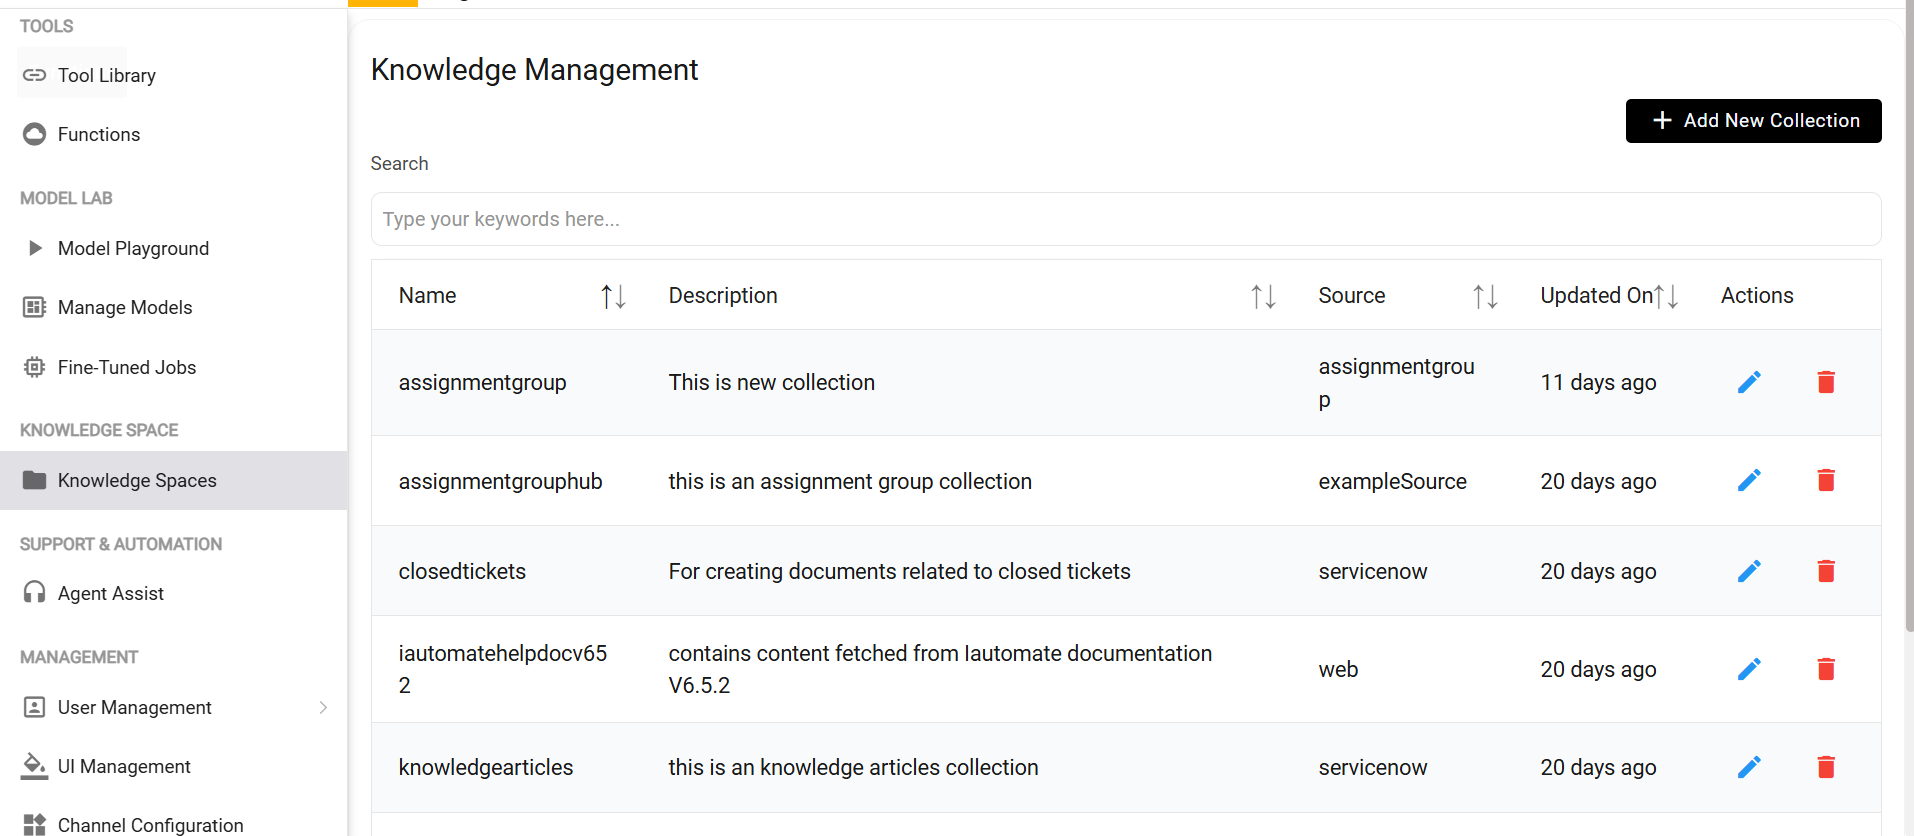Screen dimensions: 1914x836
Task: Sort the table by Source column
Action: coord(1485,296)
